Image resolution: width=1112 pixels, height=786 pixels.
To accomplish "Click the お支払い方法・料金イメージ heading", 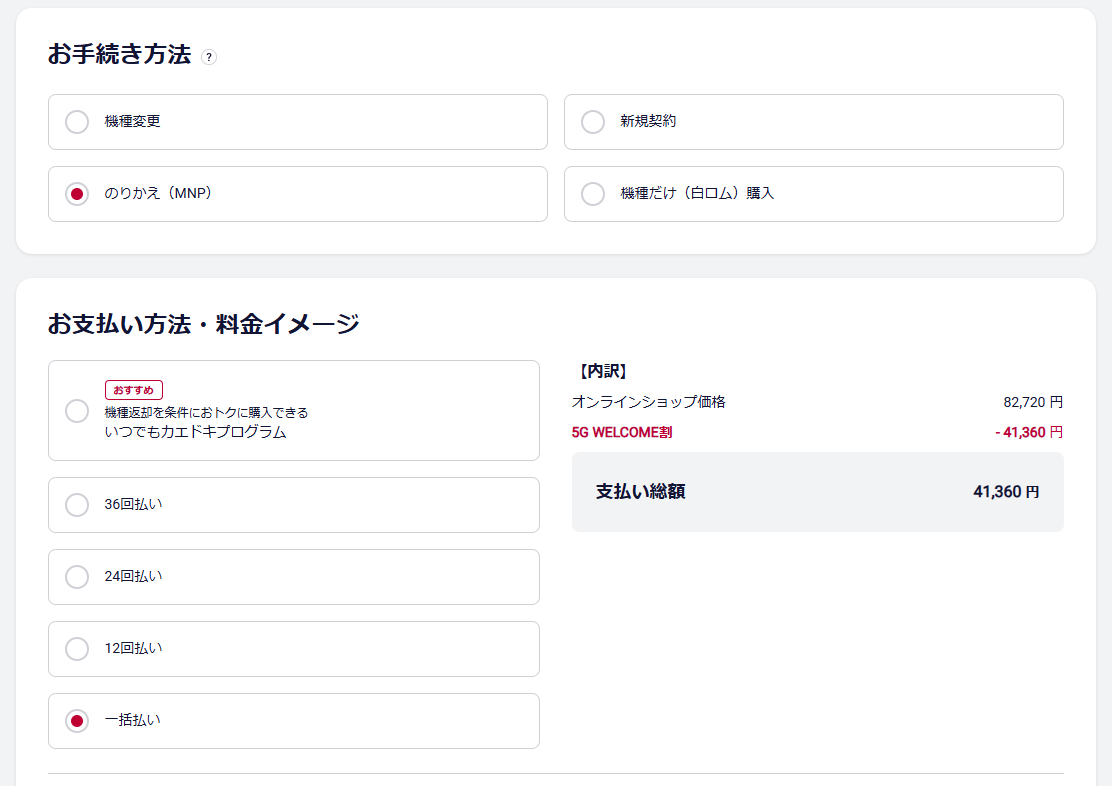I will pyautogui.click(x=203, y=324).
